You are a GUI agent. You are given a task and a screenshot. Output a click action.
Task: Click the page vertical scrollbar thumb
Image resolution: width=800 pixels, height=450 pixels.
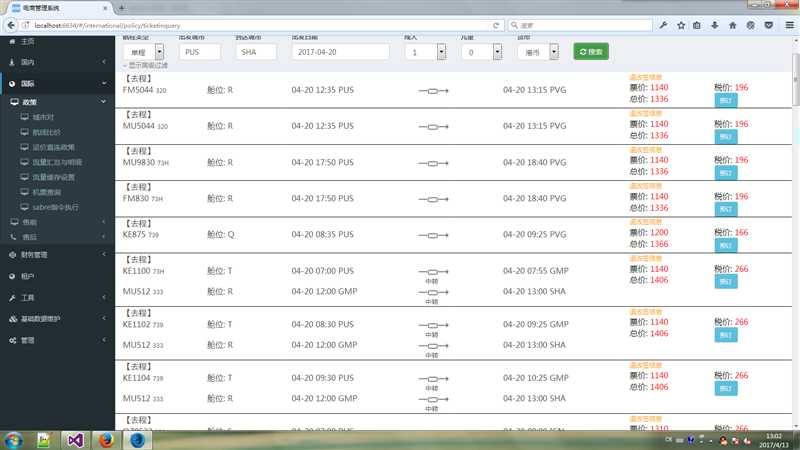click(x=795, y=79)
